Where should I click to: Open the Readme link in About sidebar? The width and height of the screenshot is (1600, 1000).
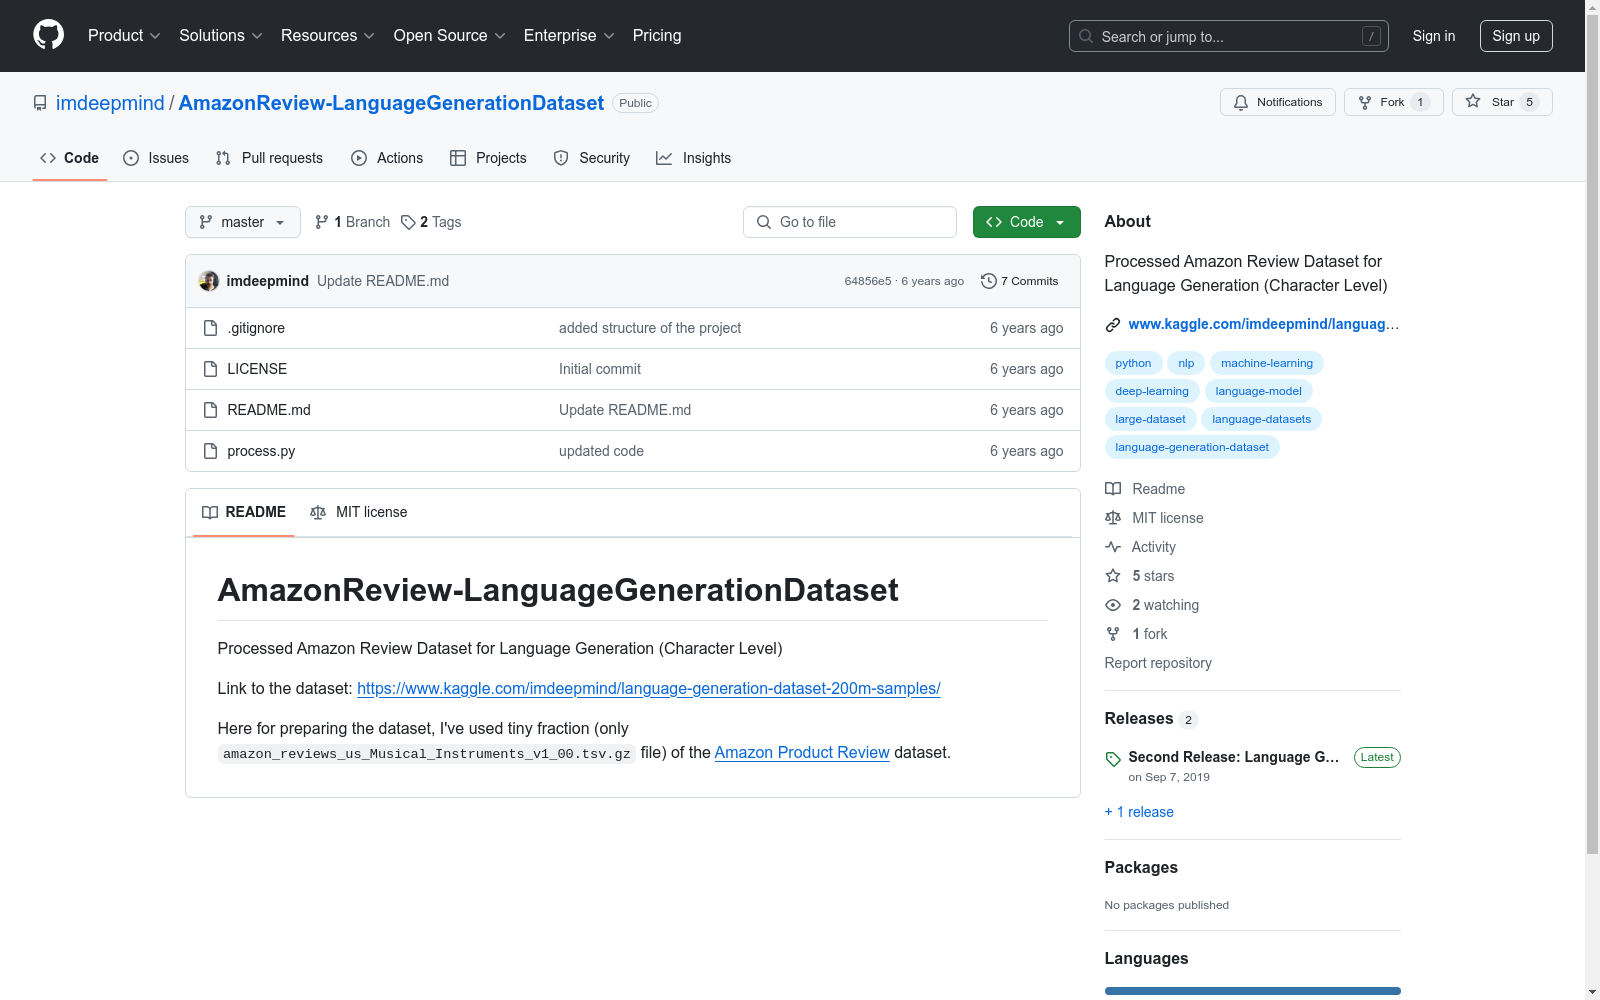[1145, 489]
